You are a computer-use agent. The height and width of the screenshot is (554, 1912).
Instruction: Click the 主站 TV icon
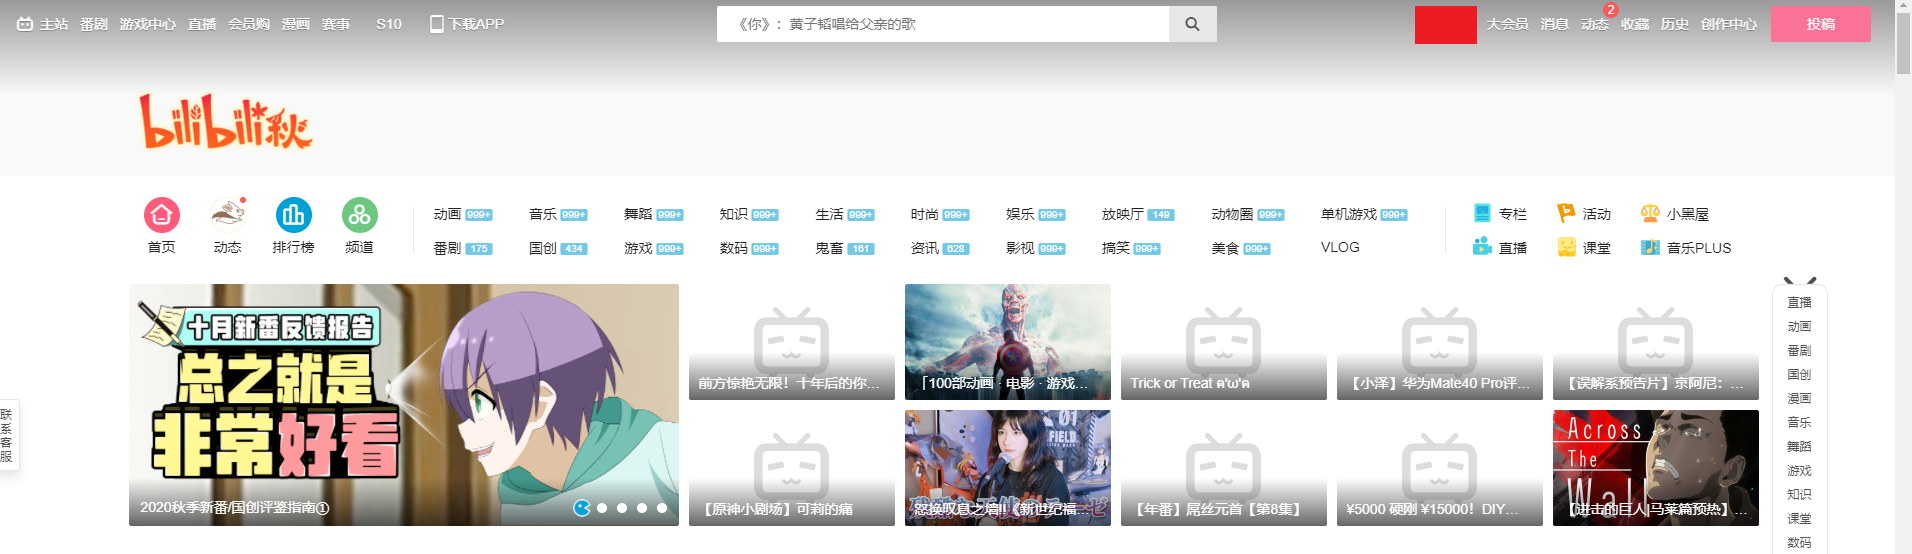point(25,24)
